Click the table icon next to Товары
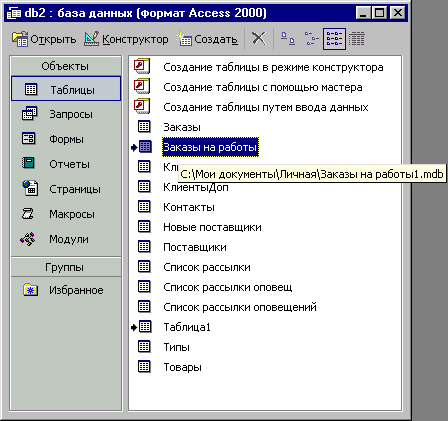The width and height of the screenshot is (448, 421). pos(144,367)
